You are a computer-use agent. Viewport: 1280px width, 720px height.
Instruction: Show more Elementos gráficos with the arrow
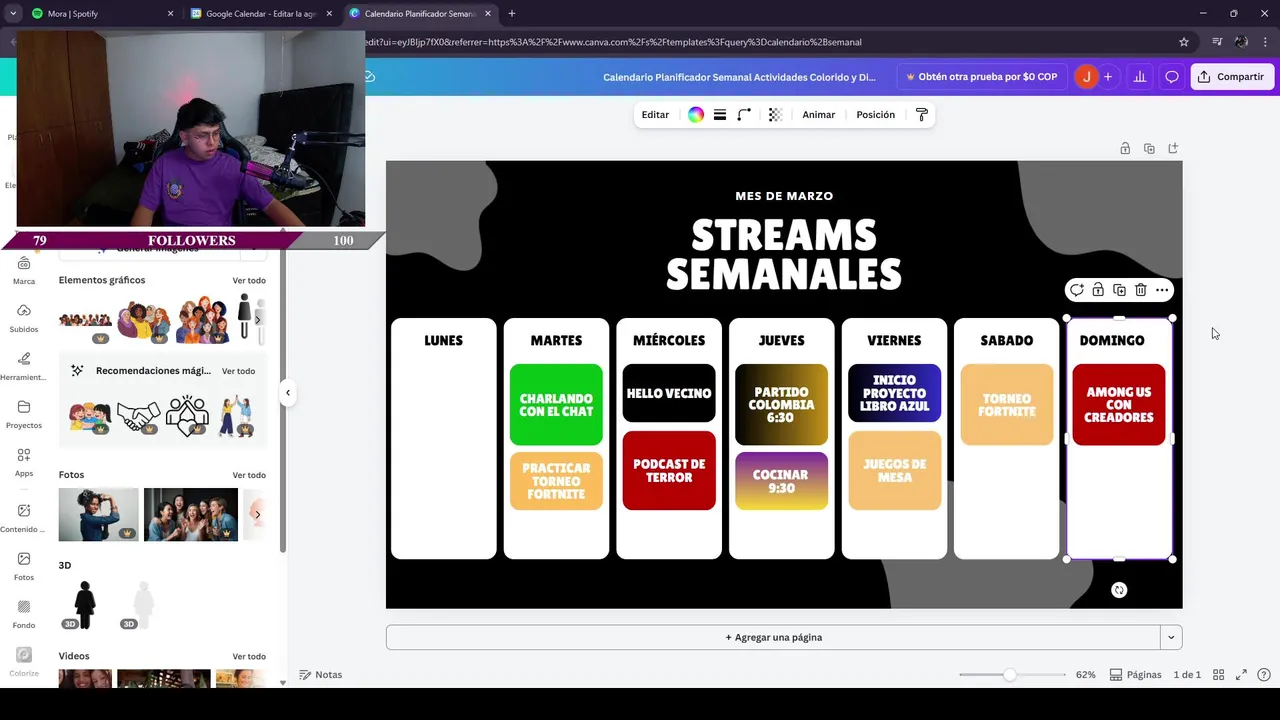[258, 319]
